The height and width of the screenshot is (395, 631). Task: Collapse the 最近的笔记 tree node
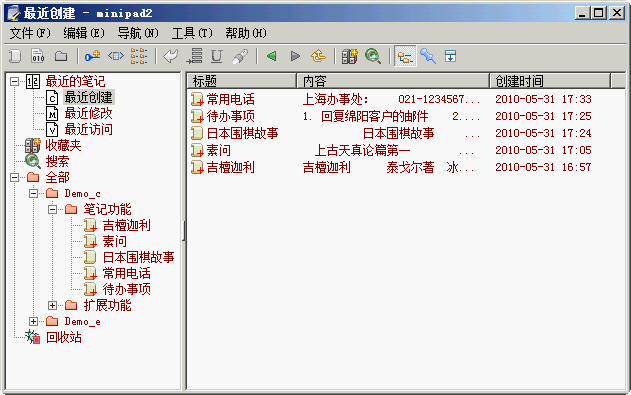coord(14,82)
